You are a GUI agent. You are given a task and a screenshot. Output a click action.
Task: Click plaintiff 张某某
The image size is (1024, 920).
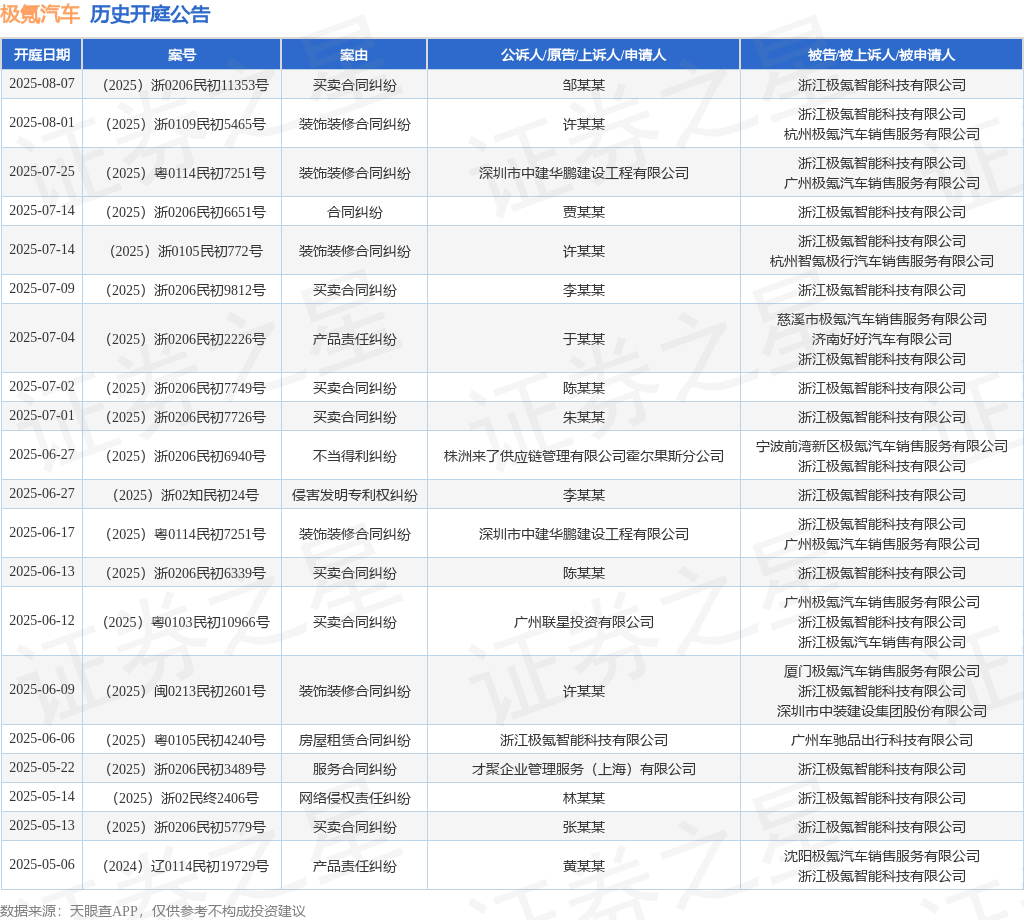click(x=584, y=827)
